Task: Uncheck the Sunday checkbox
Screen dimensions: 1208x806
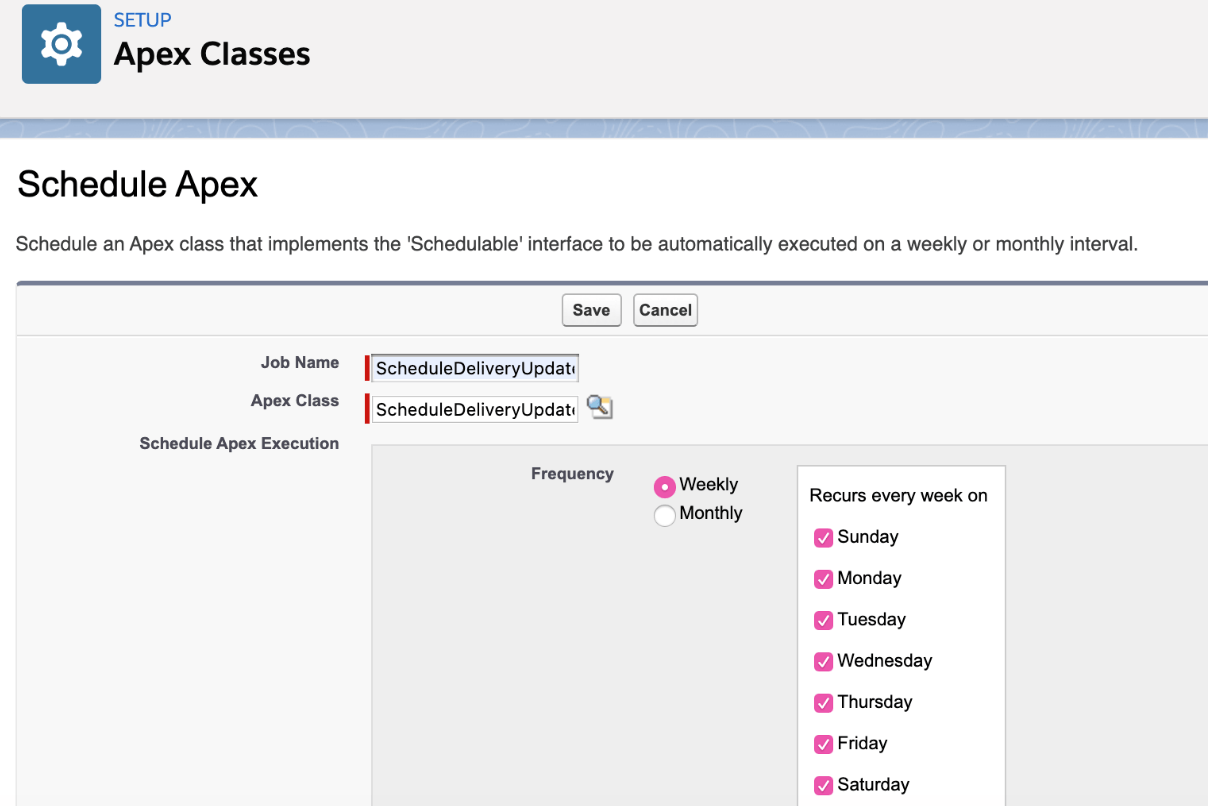Action: [822, 537]
